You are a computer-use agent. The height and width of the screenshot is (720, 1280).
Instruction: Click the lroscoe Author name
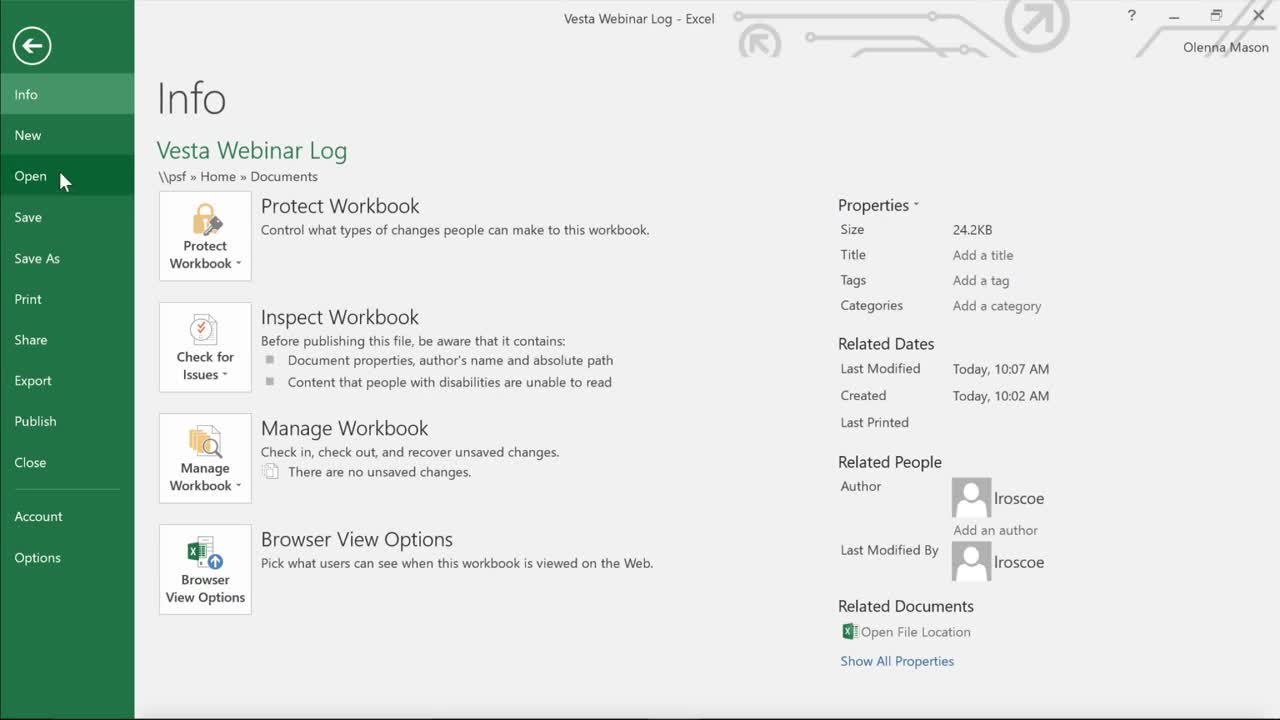point(1019,498)
